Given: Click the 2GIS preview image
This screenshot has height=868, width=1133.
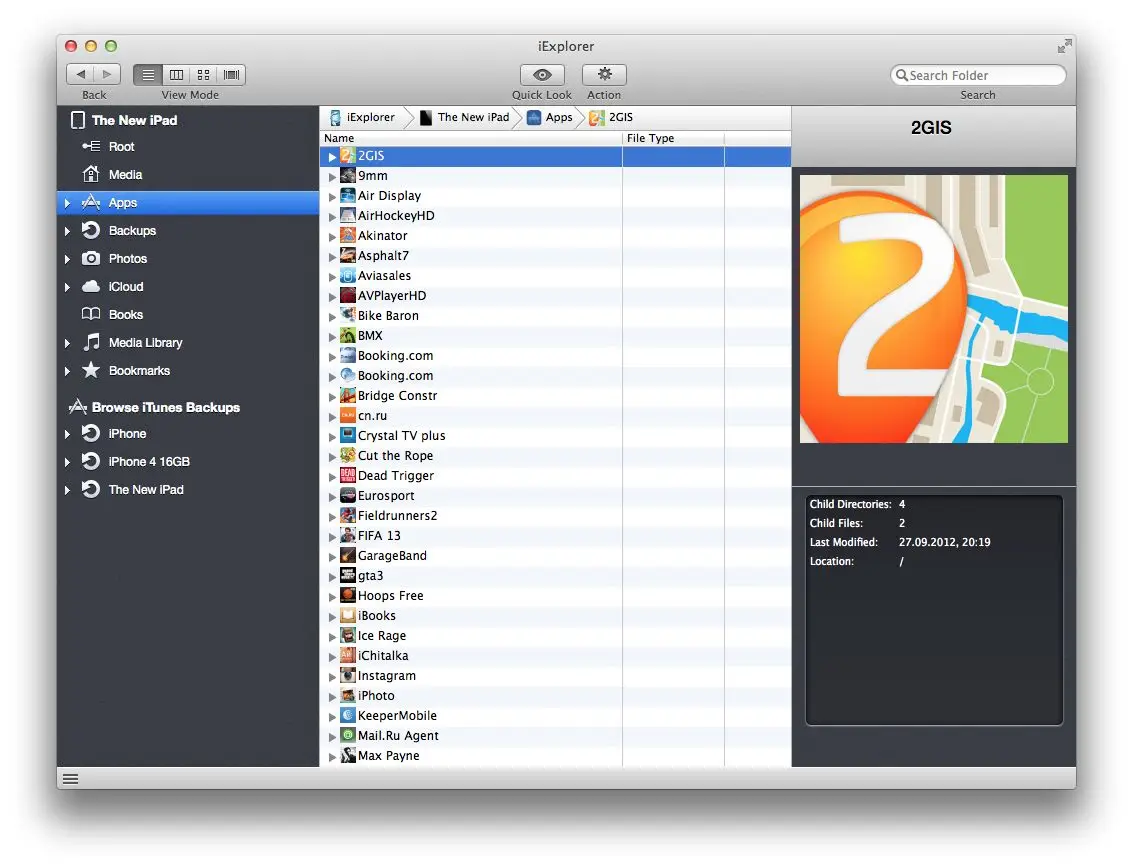Looking at the screenshot, I should [x=934, y=309].
